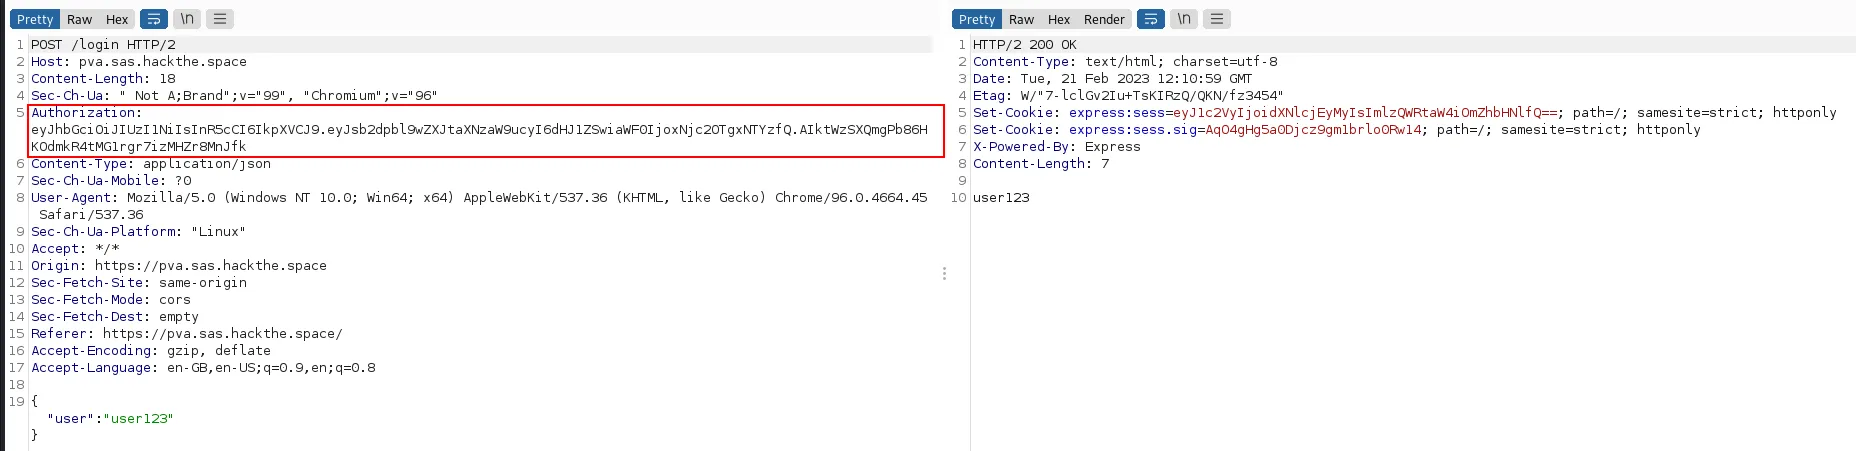Image resolution: width=1856 pixels, height=451 pixels.
Task: Click the user123 text in response body
Action: point(1001,198)
